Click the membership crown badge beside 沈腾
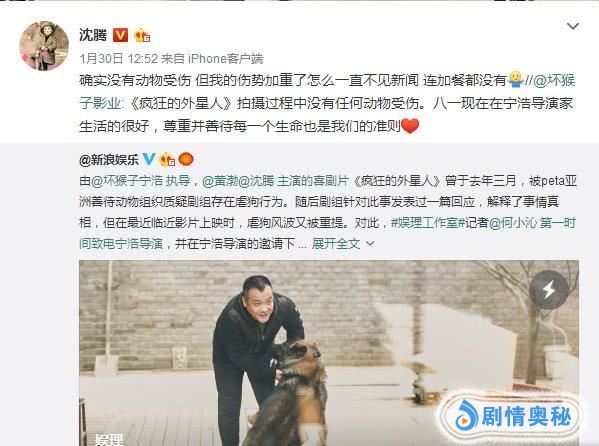Screen dimensions: 599x446 point(142,35)
